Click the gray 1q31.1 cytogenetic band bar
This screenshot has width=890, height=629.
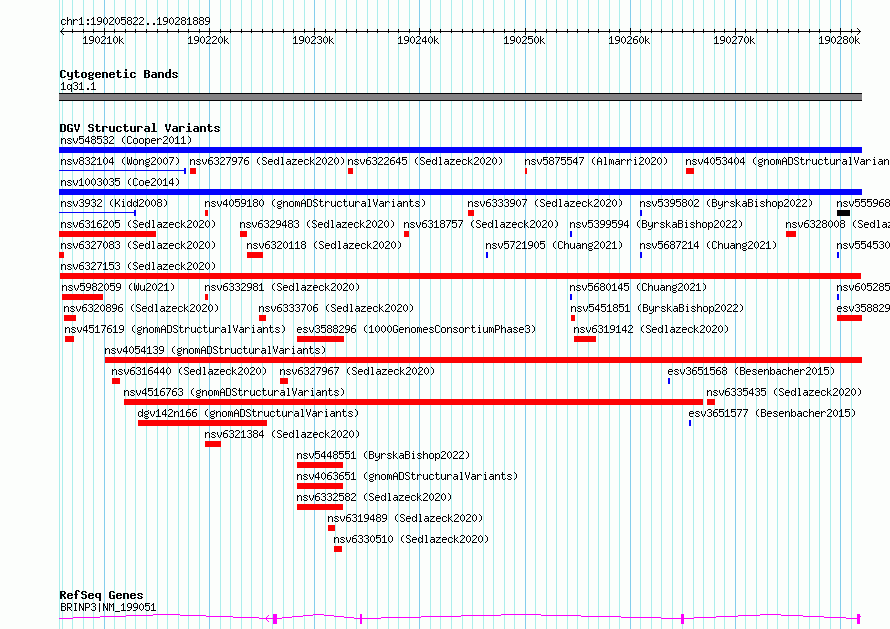[x=460, y=97]
